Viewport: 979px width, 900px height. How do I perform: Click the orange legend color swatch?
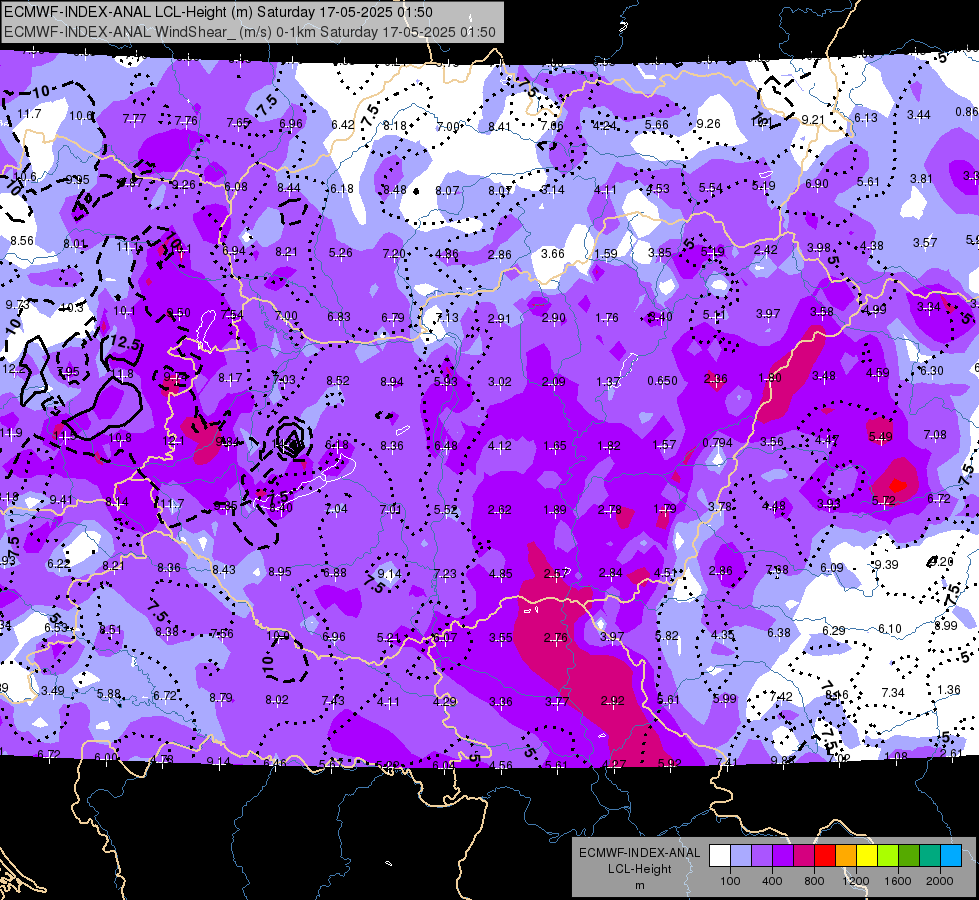tap(846, 855)
